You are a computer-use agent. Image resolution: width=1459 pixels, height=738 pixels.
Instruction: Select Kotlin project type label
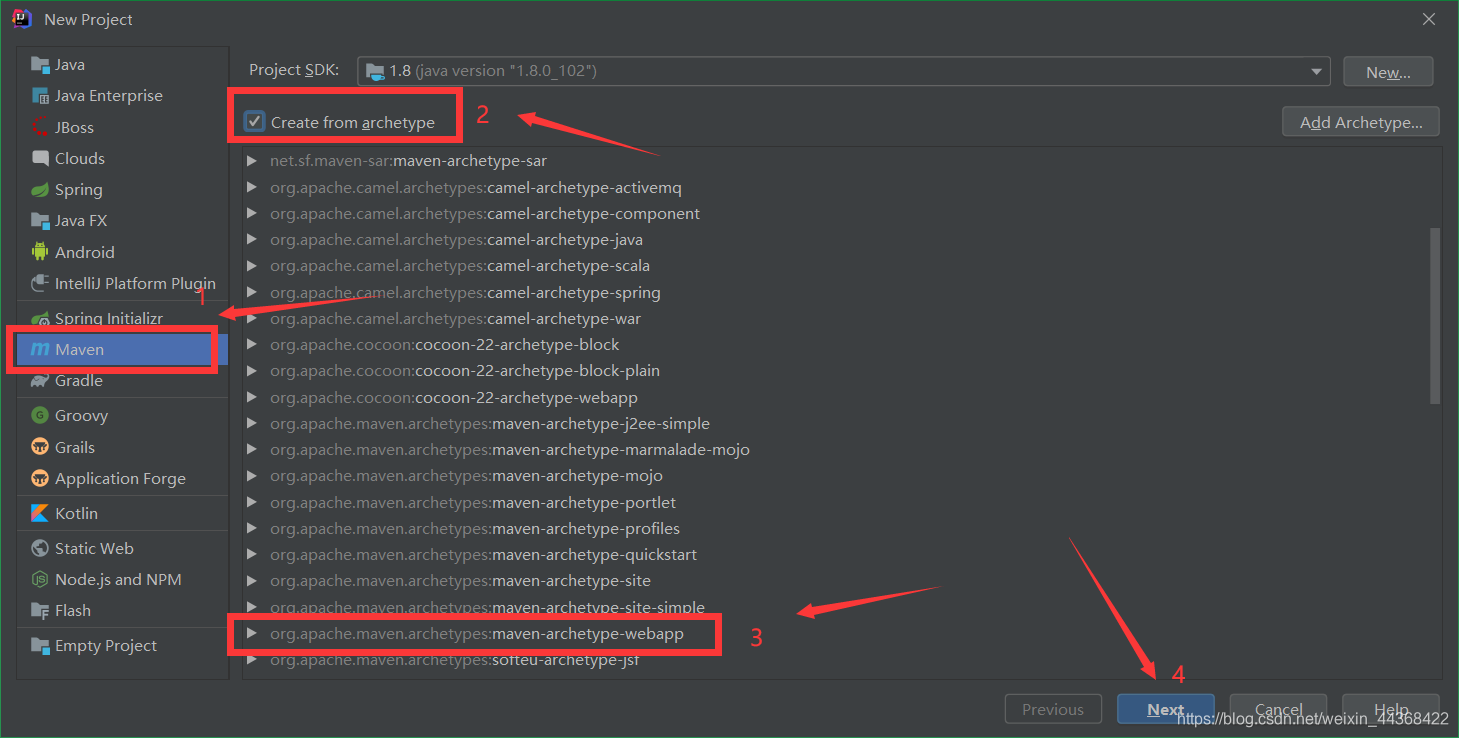76,513
